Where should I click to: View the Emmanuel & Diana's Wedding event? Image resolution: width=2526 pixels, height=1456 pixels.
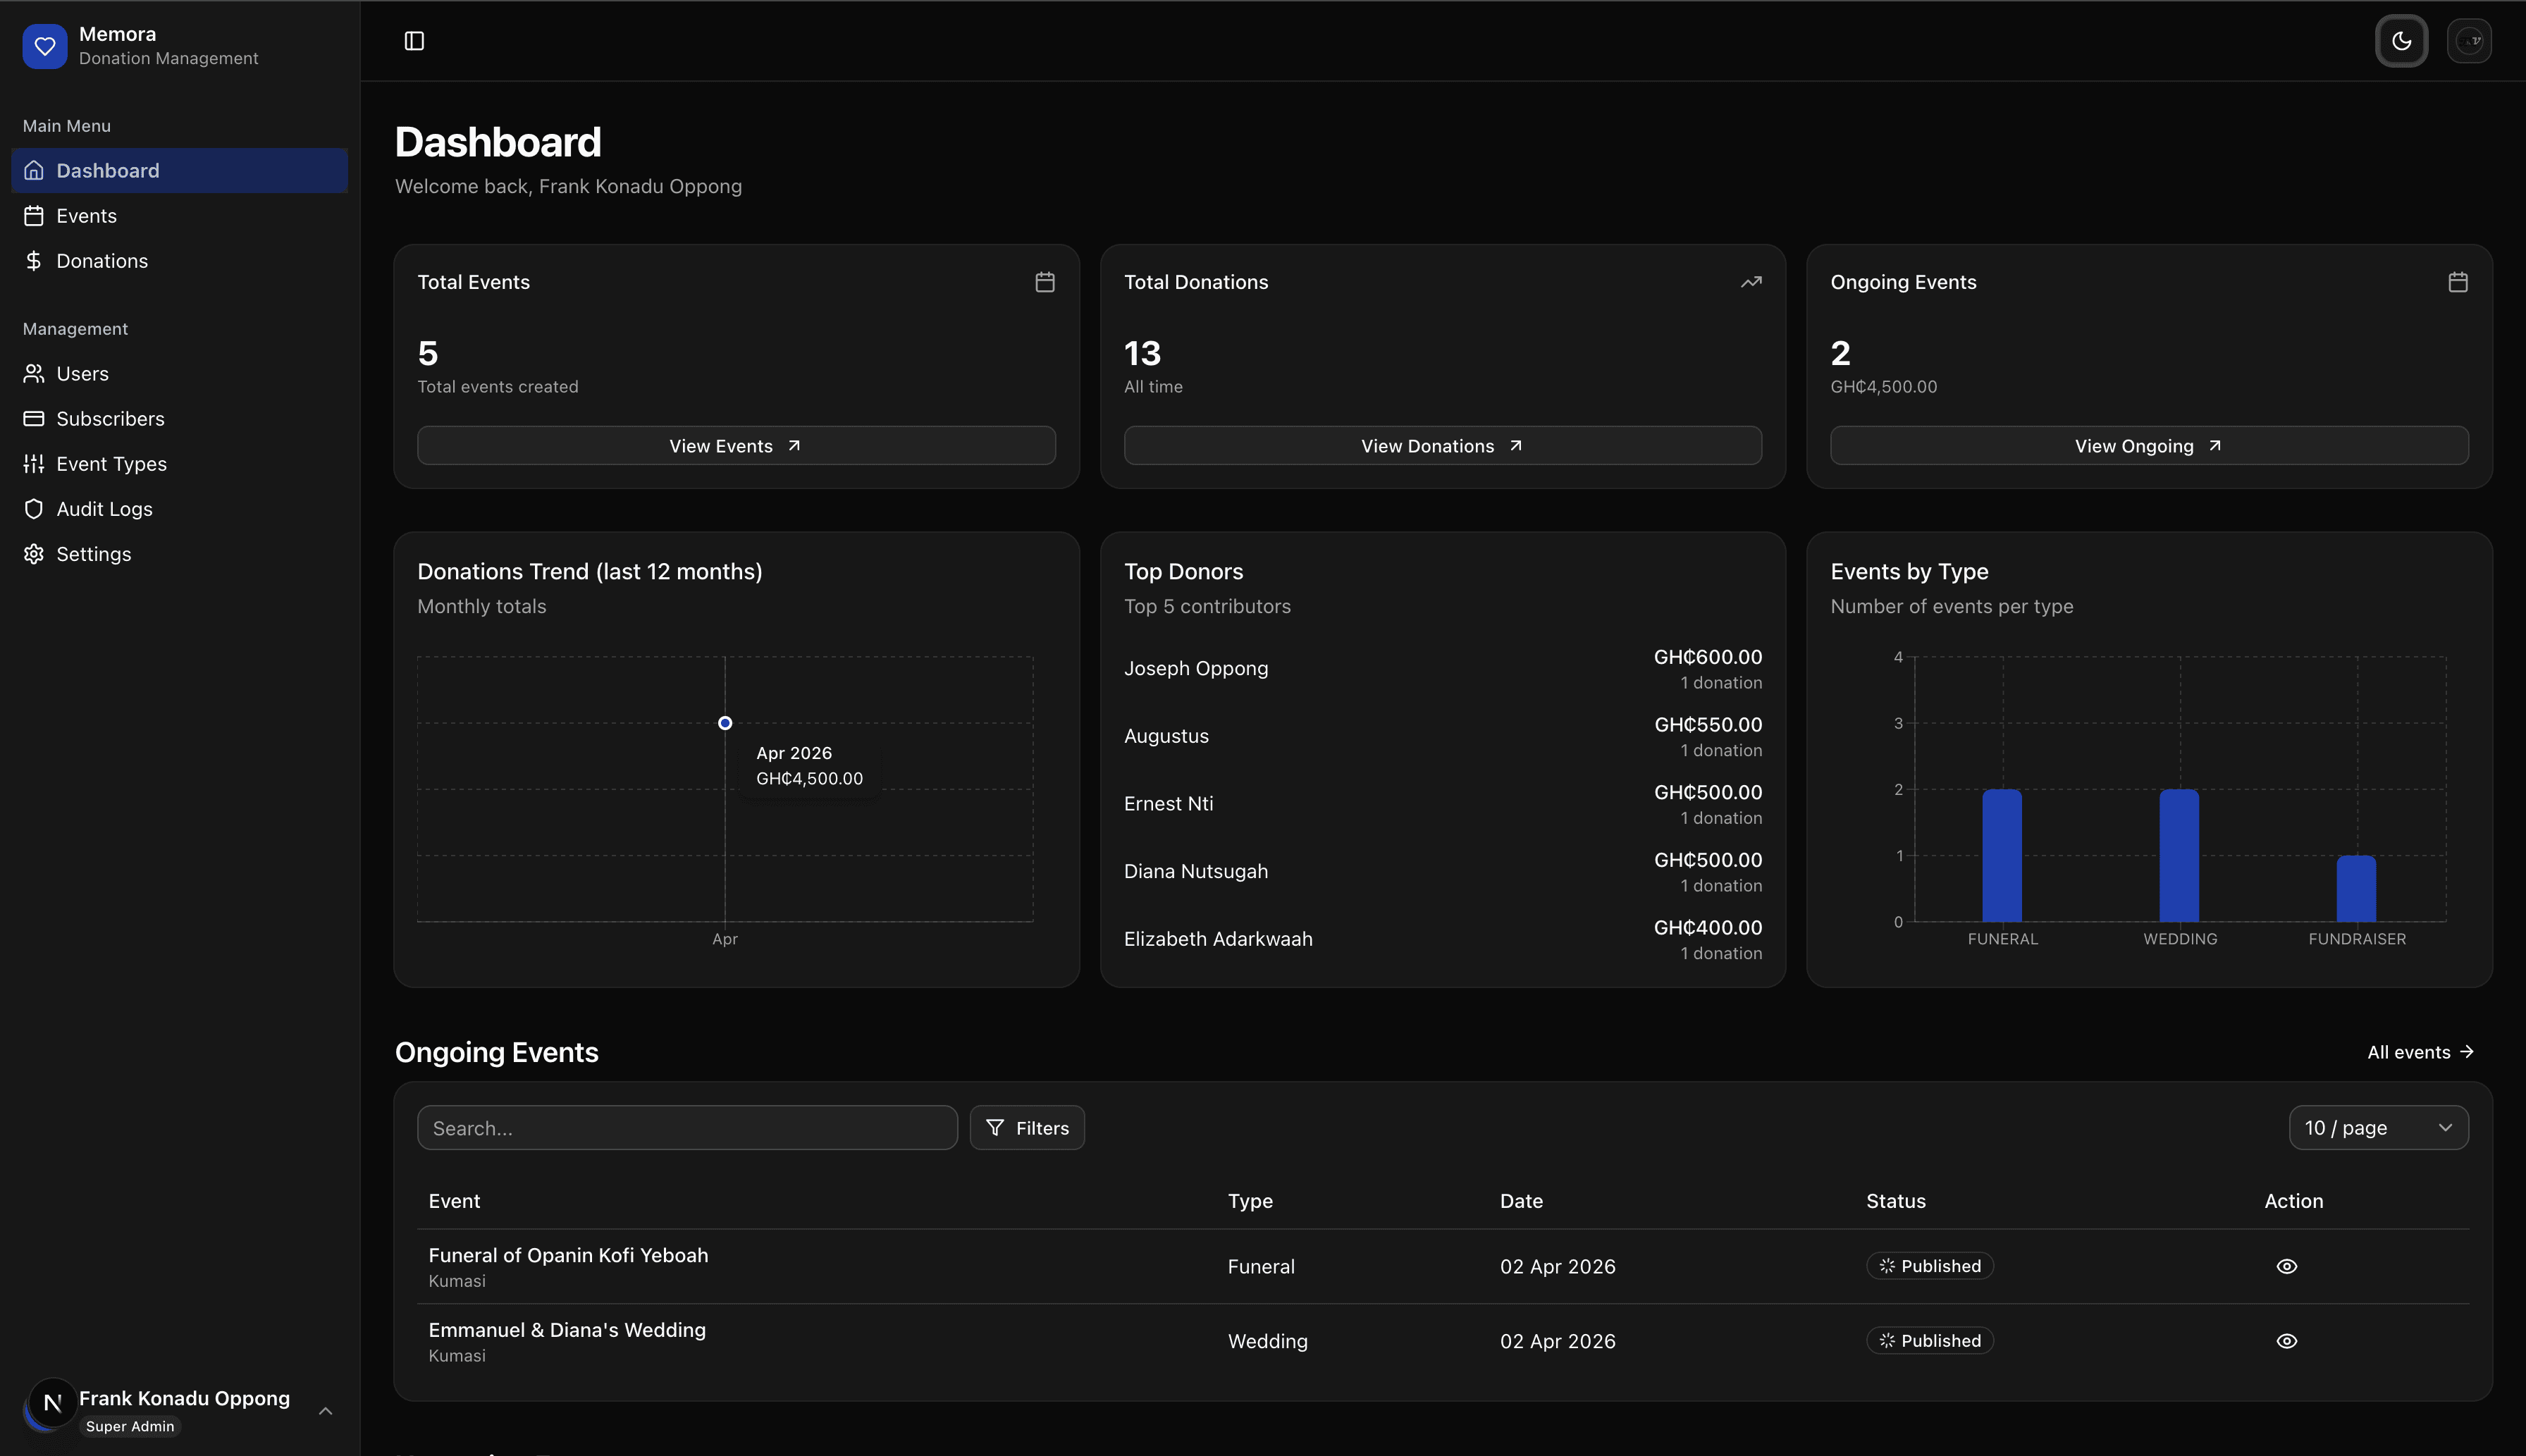click(2288, 1340)
